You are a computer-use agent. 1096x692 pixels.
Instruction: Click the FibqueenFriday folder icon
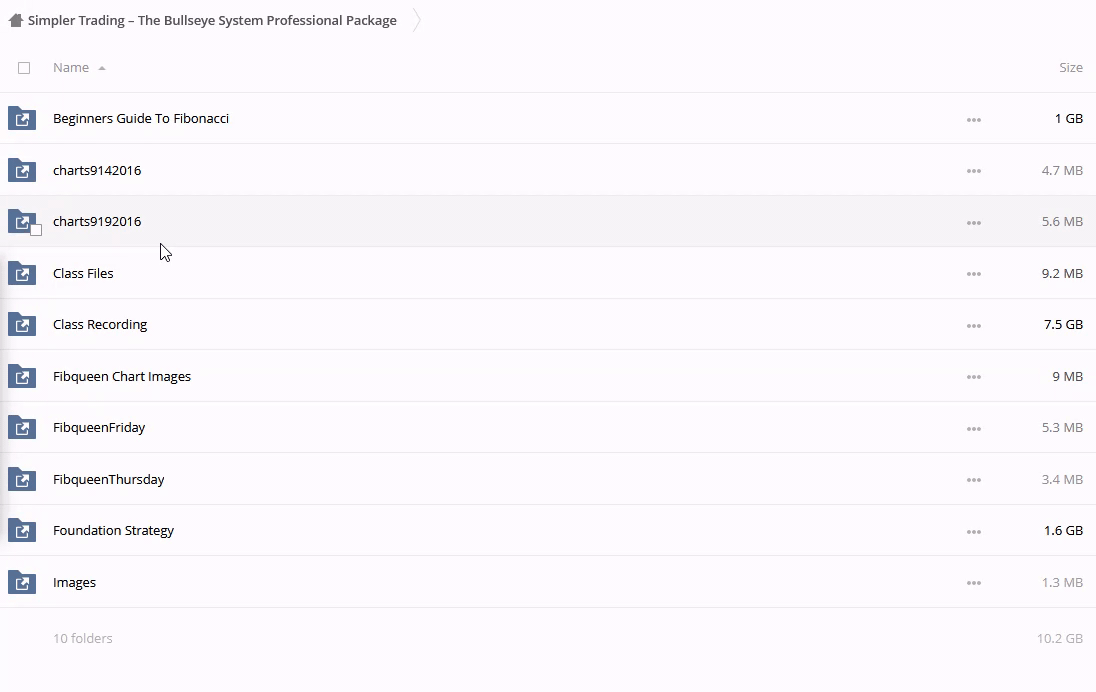coord(22,428)
